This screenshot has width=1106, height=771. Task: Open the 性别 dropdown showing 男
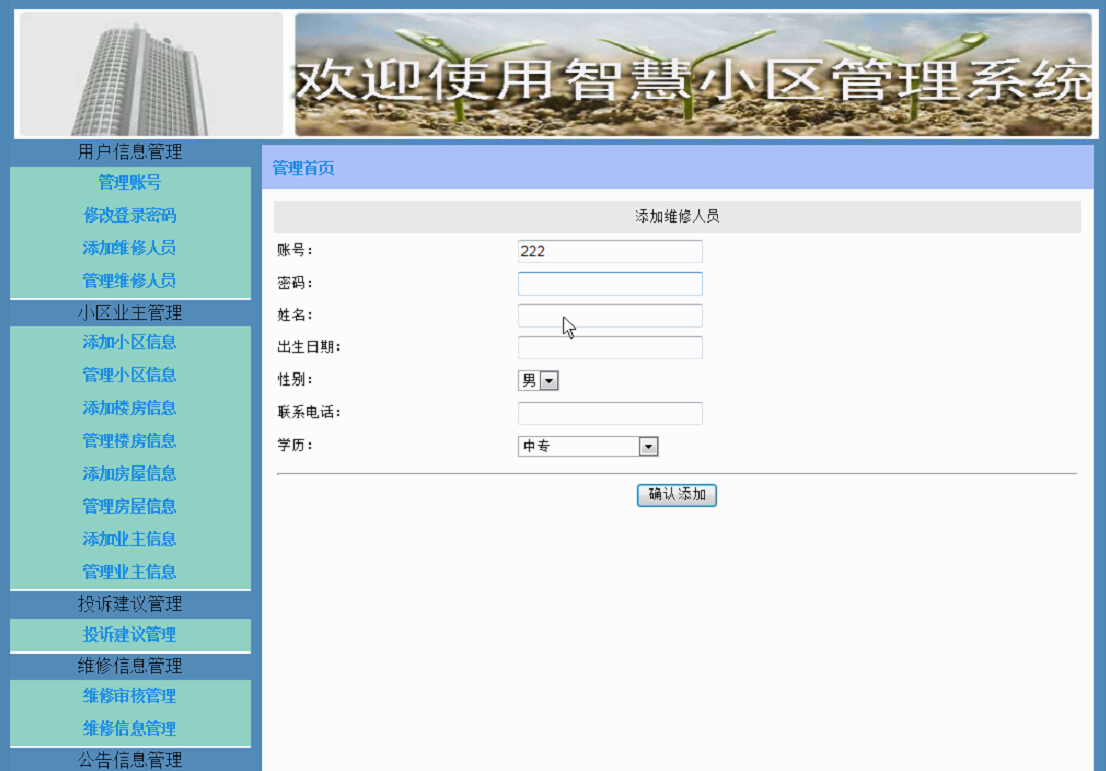538,380
